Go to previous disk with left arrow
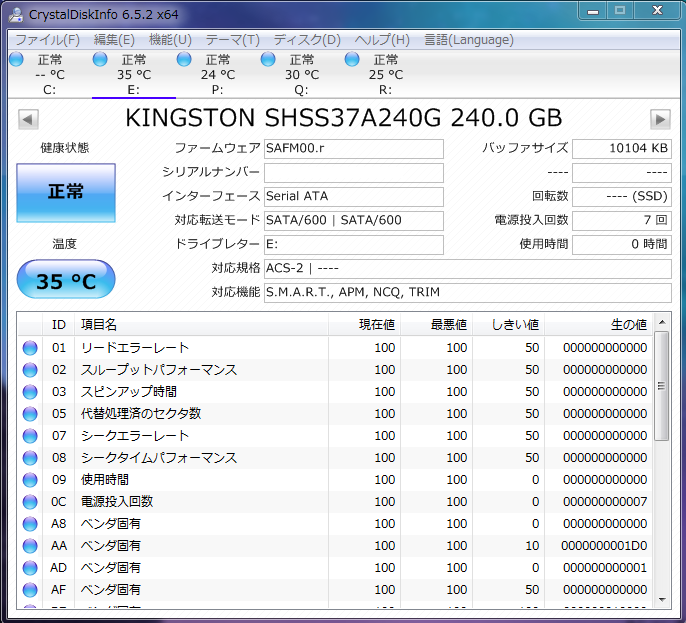The image size is (686, 623). coord(28,119)
